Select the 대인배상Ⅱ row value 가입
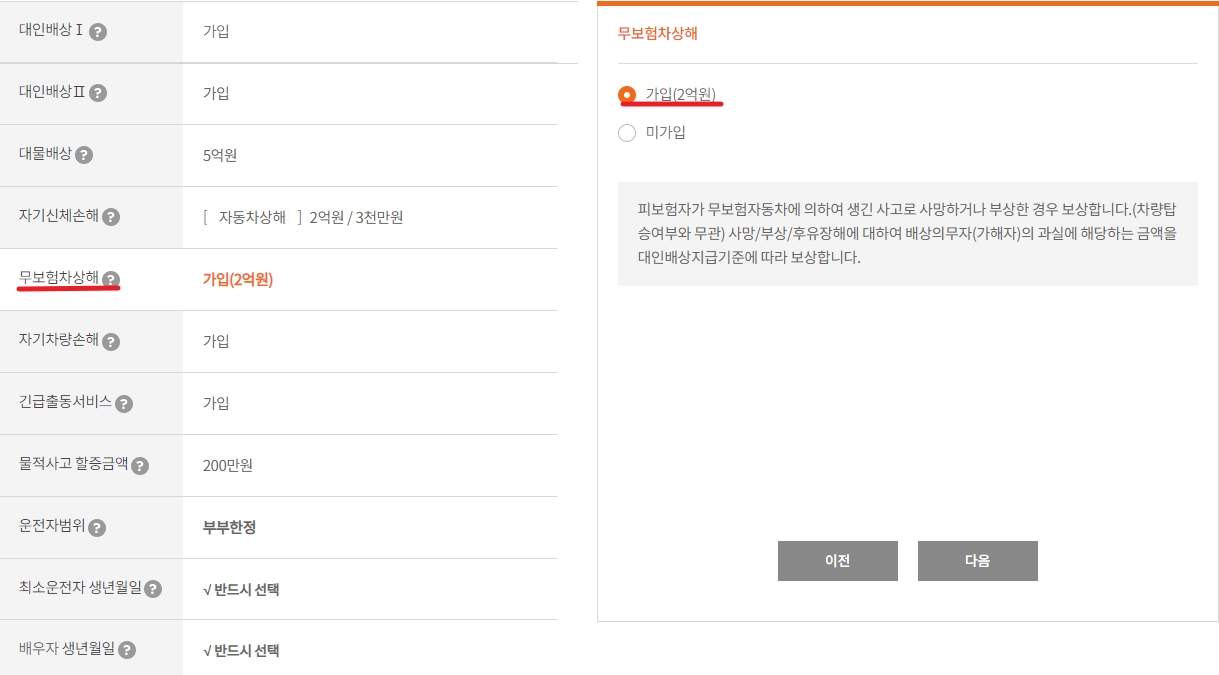Screen dimensions: 1219x675 click(x=216, y=93)
